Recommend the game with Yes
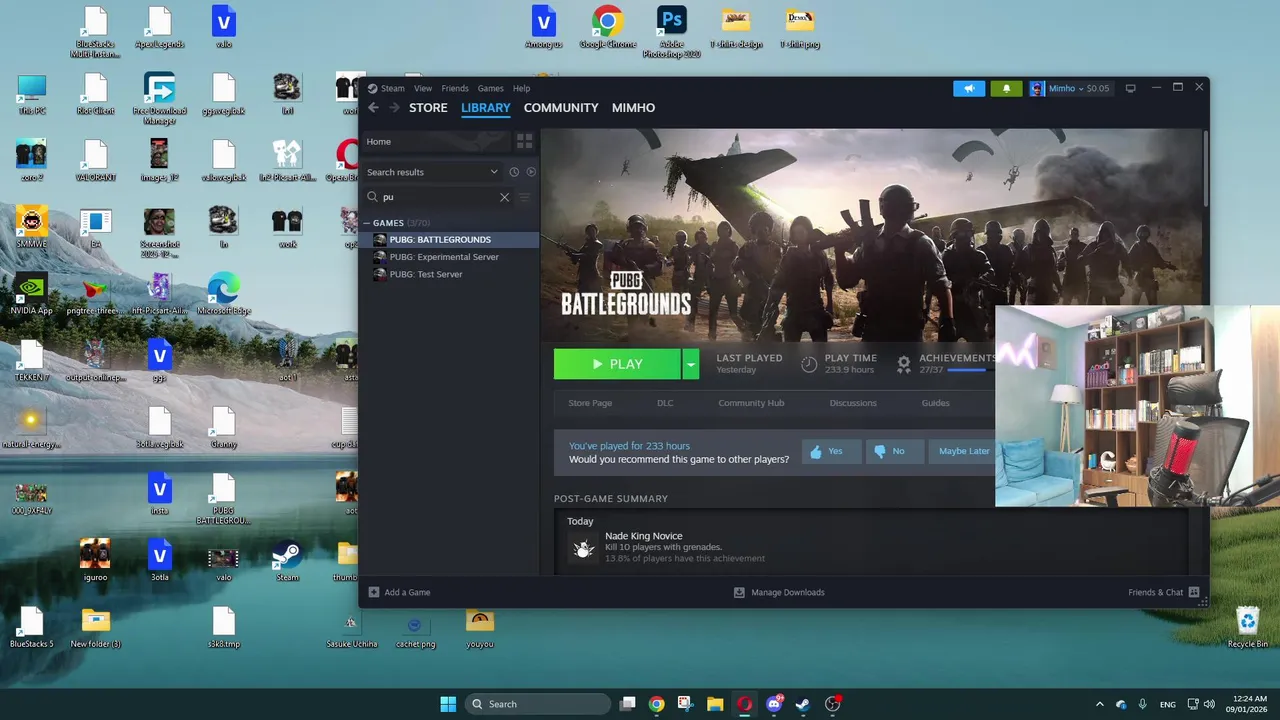 tap(831, 452)
